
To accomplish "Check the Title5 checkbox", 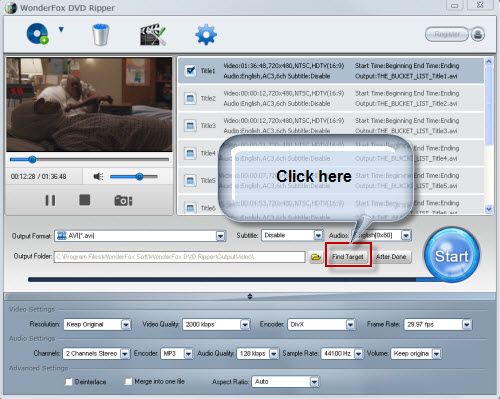I will coord(190,180).
